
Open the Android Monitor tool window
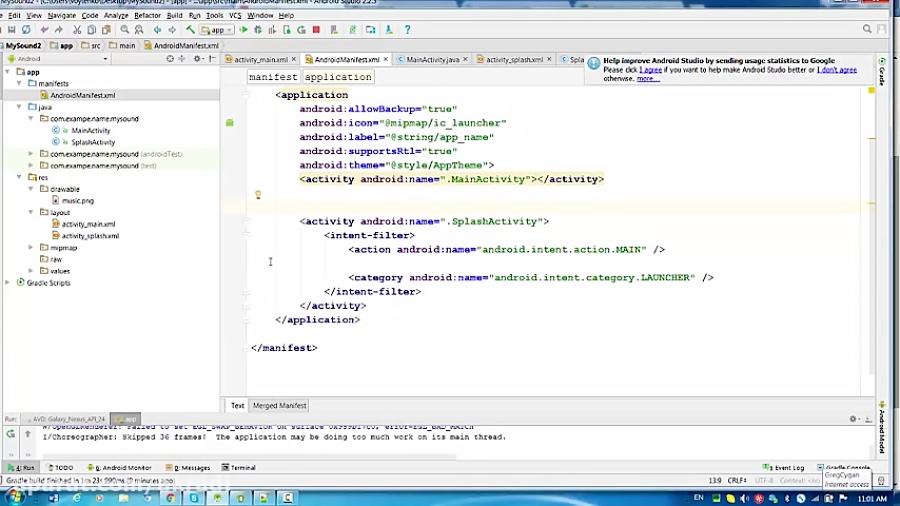(x=119, y=468)
